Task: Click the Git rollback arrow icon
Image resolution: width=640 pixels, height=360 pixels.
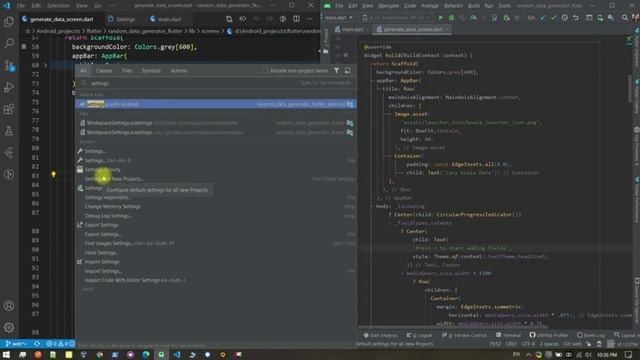Action: click(x=576, y=18)
